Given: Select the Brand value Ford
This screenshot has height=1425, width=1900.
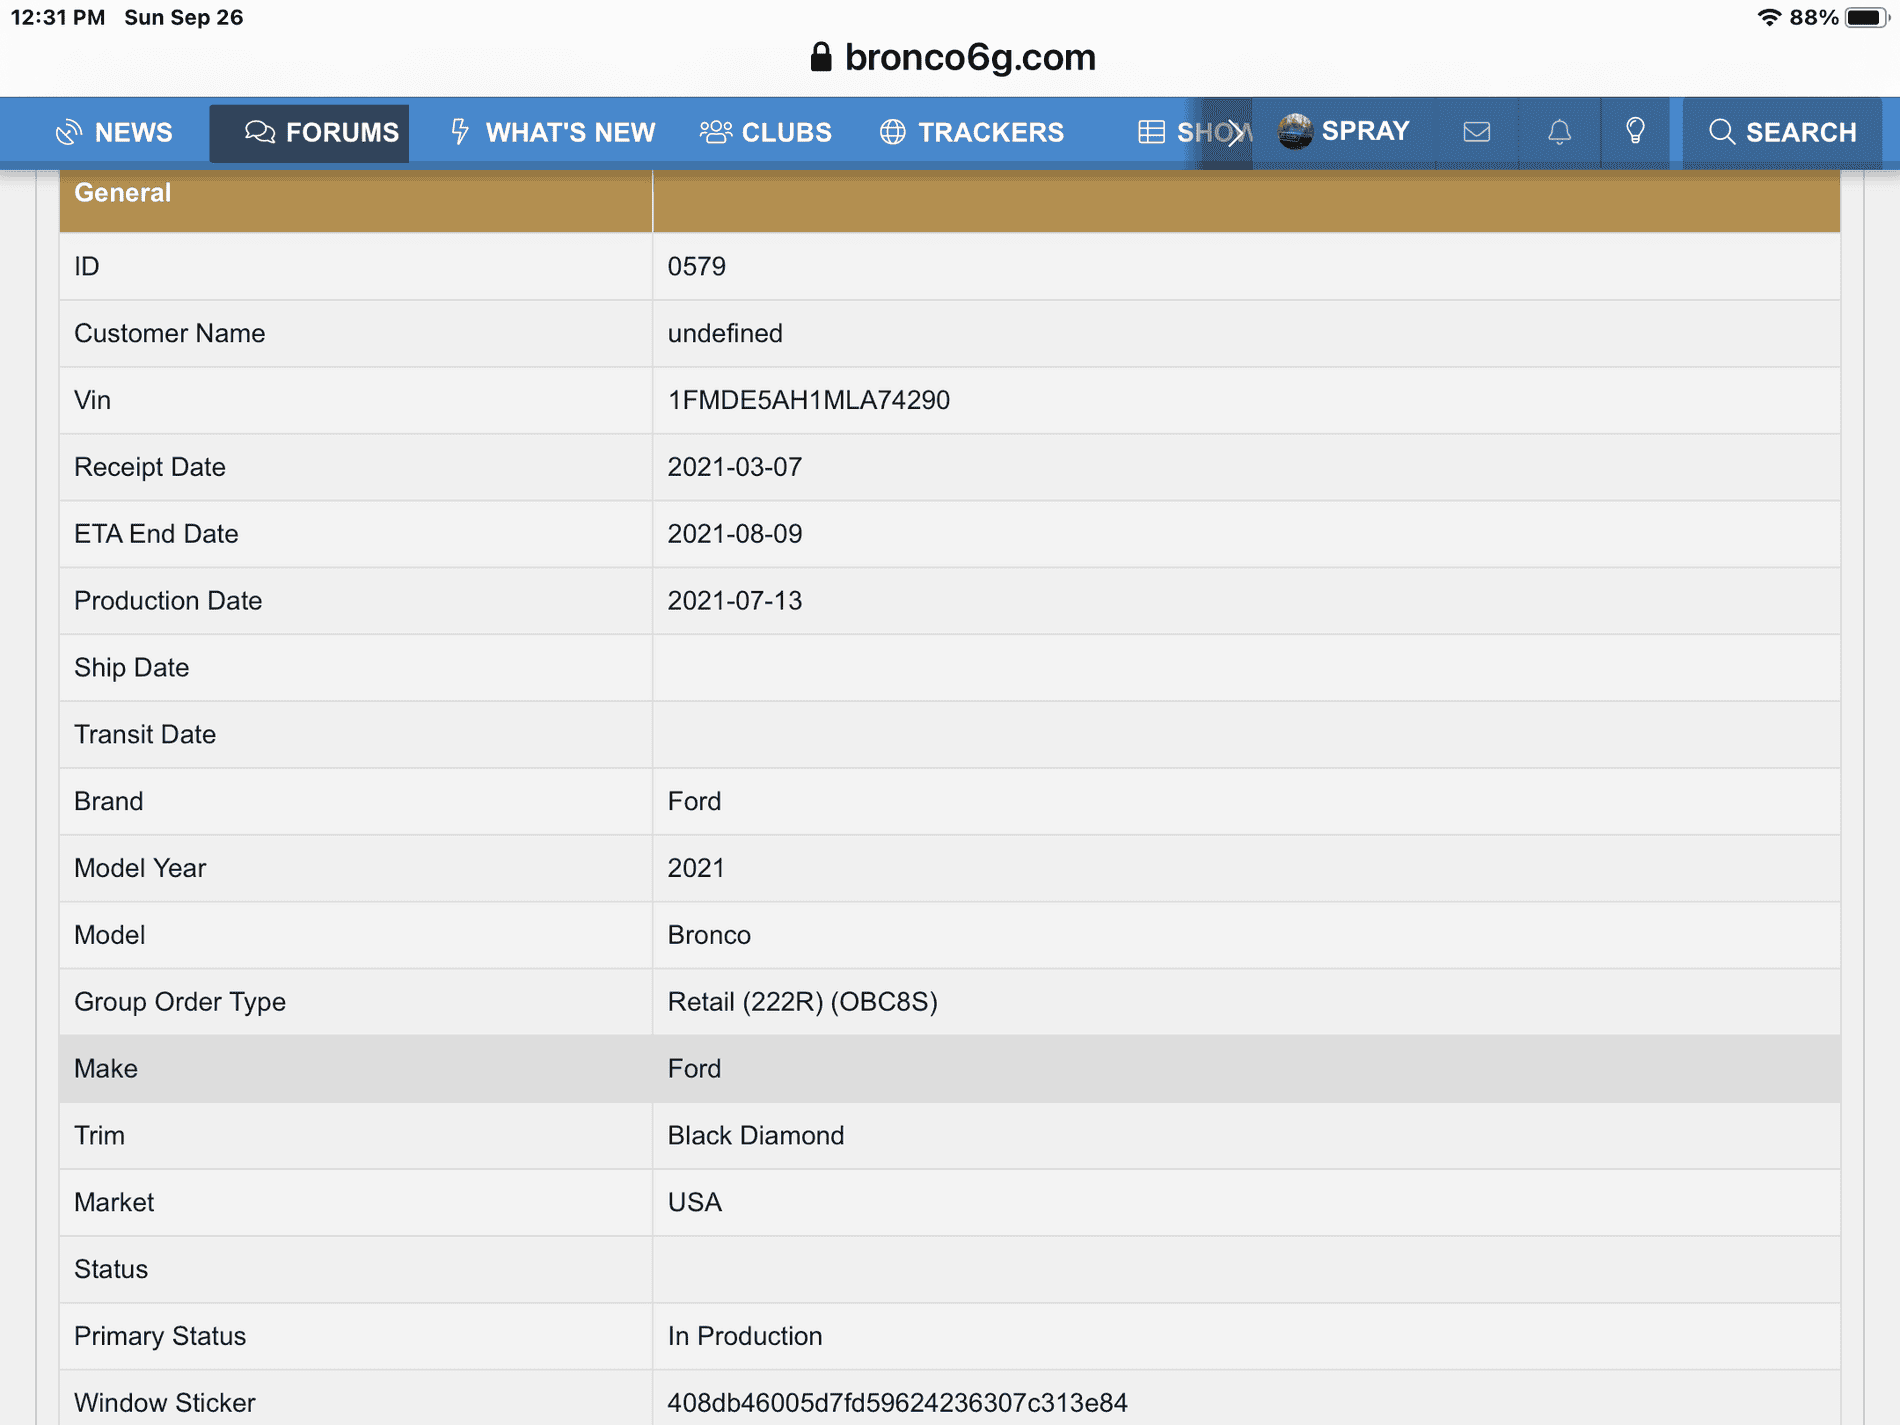Looking at the screenshot, I should click(694, 802).
